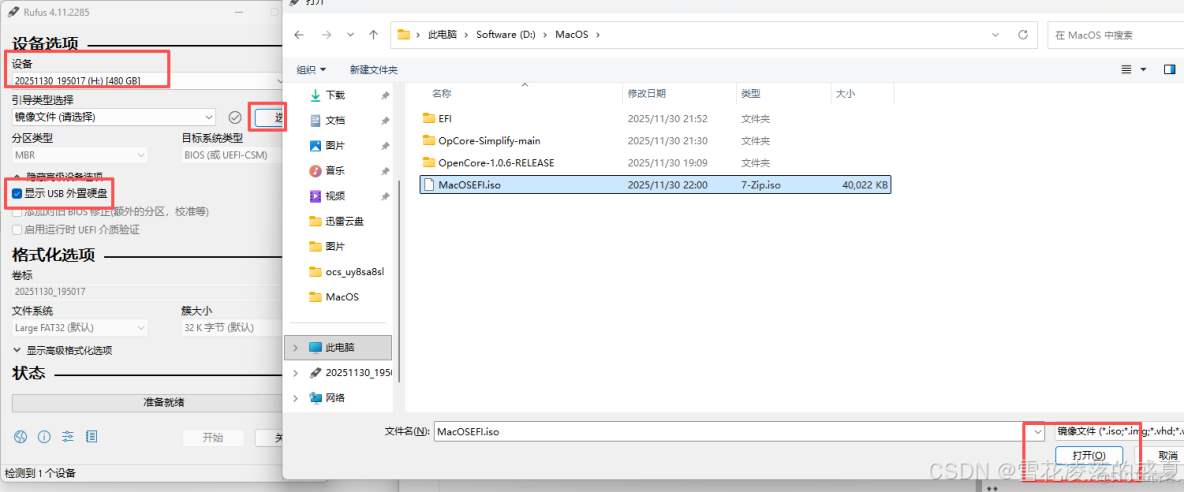
Task: Open Rufus log icon
Action: tap(91, 436)
